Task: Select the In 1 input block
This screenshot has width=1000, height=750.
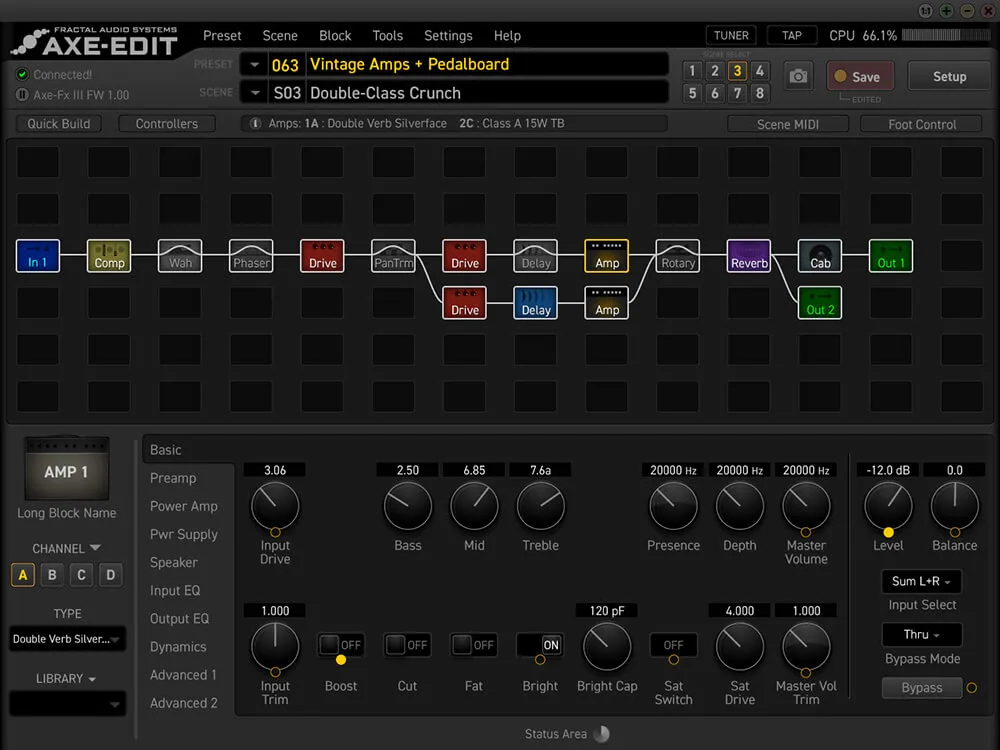Action: pos(38,256)
